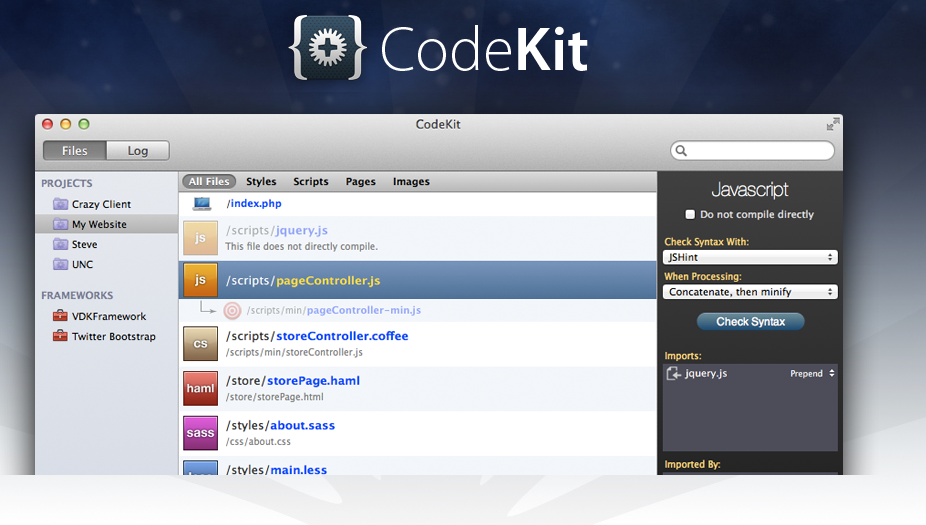
Task: Open the Prepend dropdown for jquery.js import
Action: [x=813, y=373]
